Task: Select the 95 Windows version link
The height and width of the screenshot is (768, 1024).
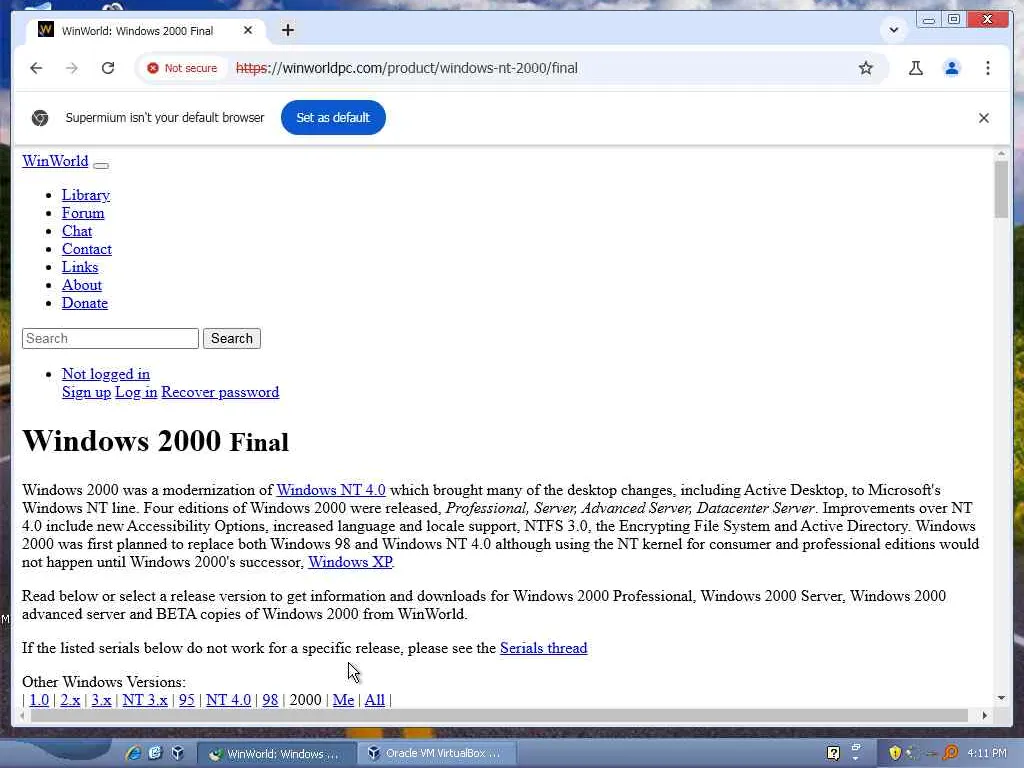Action: [187, 699]
